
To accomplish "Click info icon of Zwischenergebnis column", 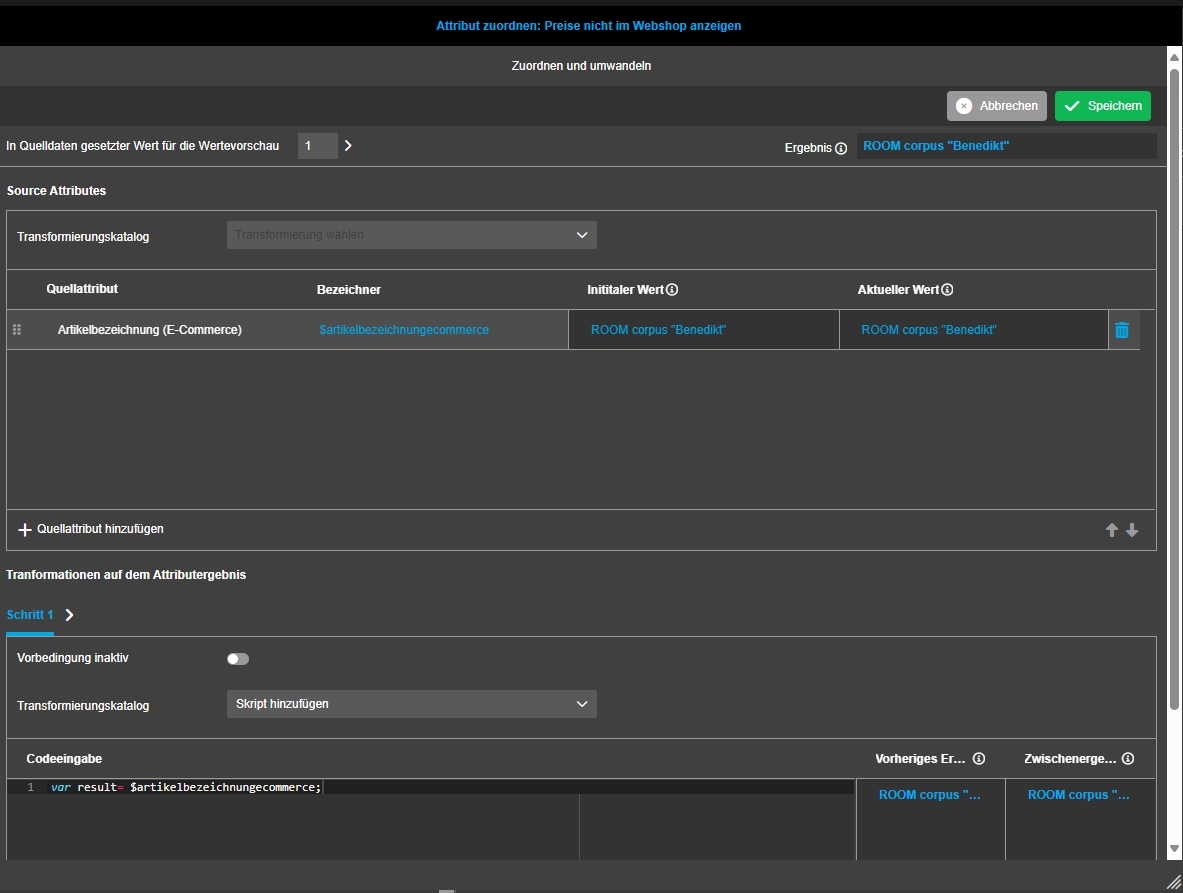I will (1128, 759).
